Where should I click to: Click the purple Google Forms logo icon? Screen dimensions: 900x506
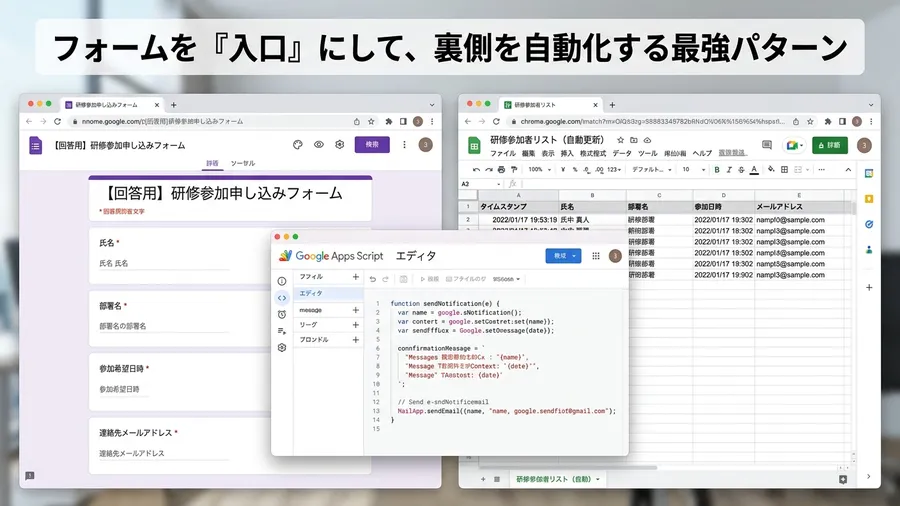point(36,145)
